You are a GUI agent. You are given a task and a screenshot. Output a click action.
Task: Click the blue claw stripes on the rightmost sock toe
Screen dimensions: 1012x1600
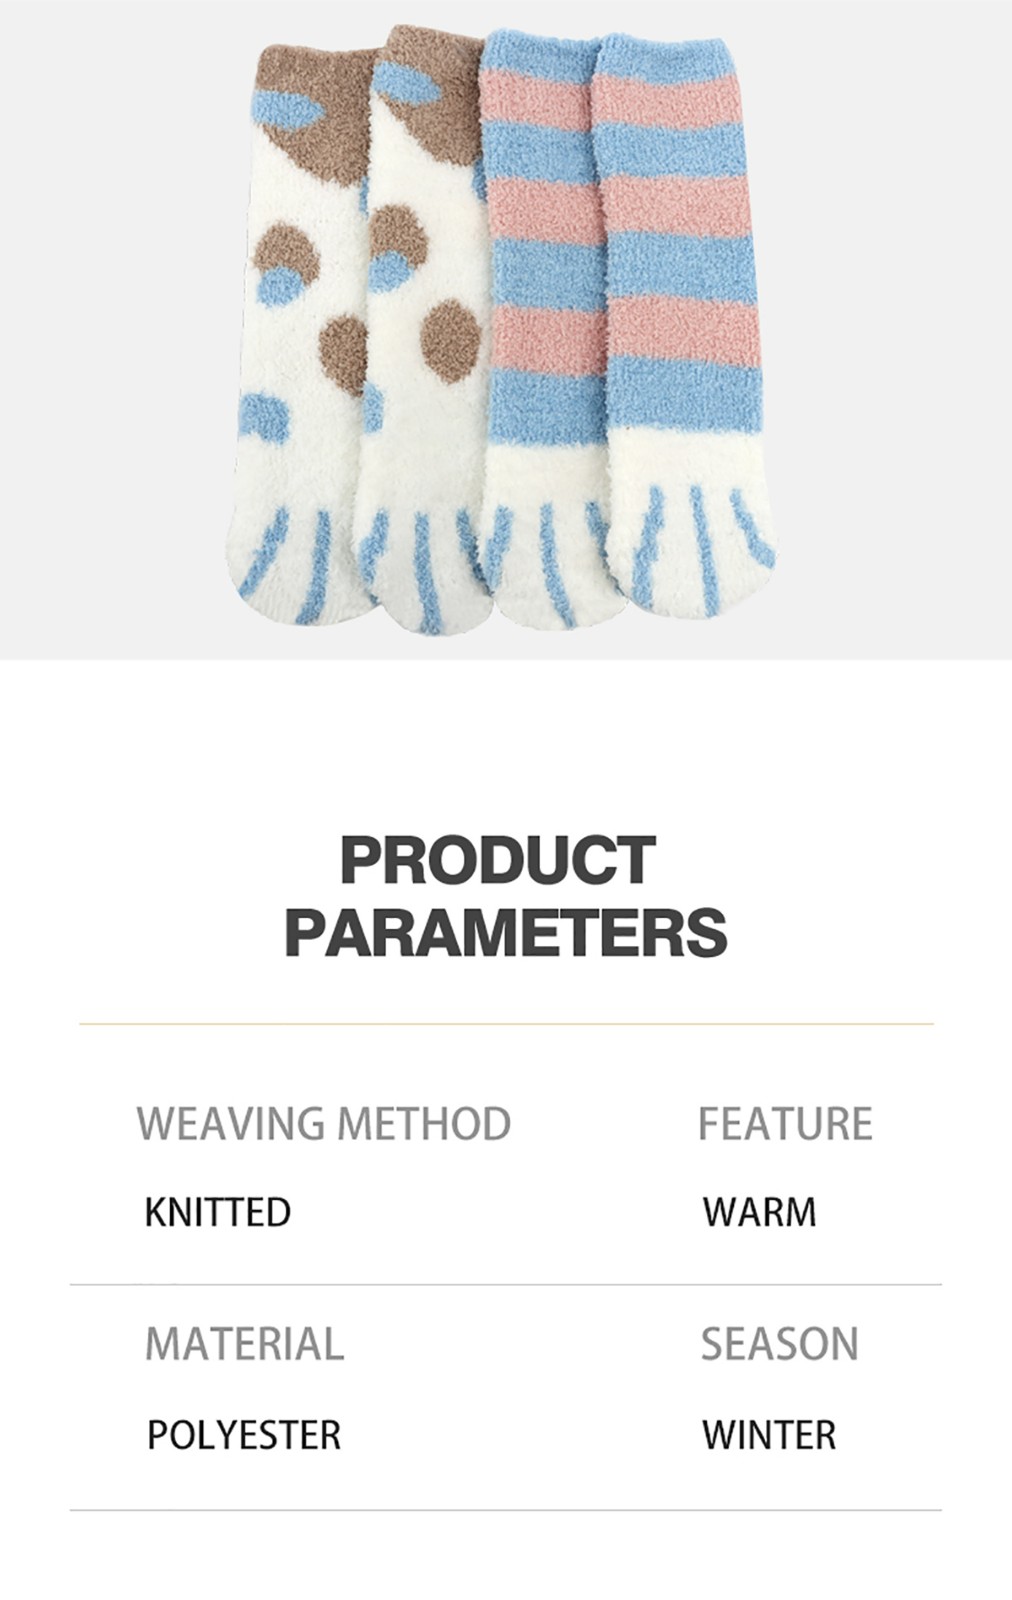700,540
